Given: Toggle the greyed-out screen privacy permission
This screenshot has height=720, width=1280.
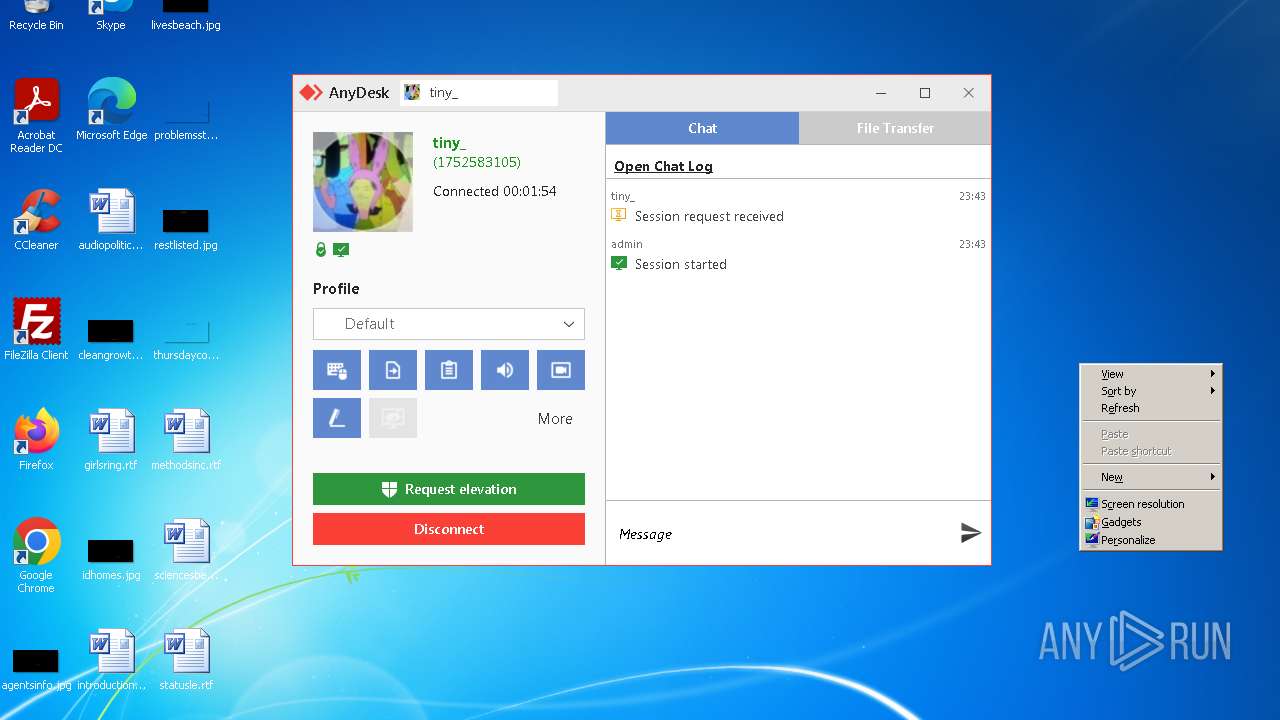Looking at the screenshot, I should pyautogui.click(x=393, y=418).
